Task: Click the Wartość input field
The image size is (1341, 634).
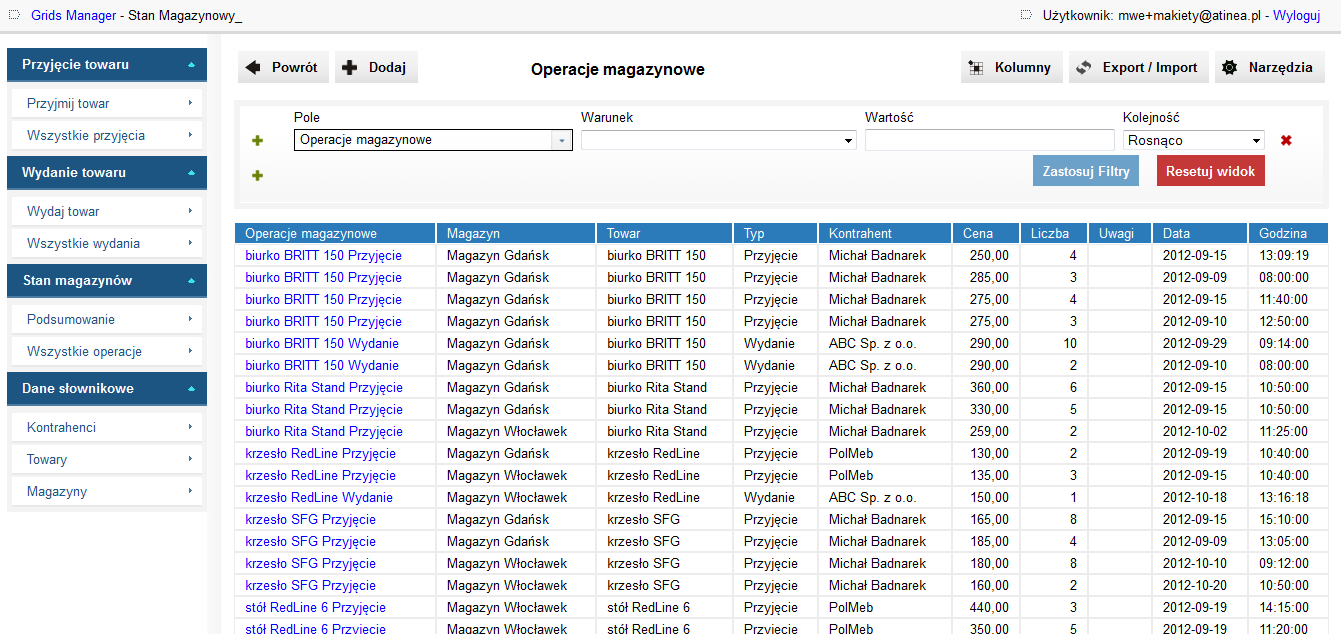Action: (x=989, y=140)
